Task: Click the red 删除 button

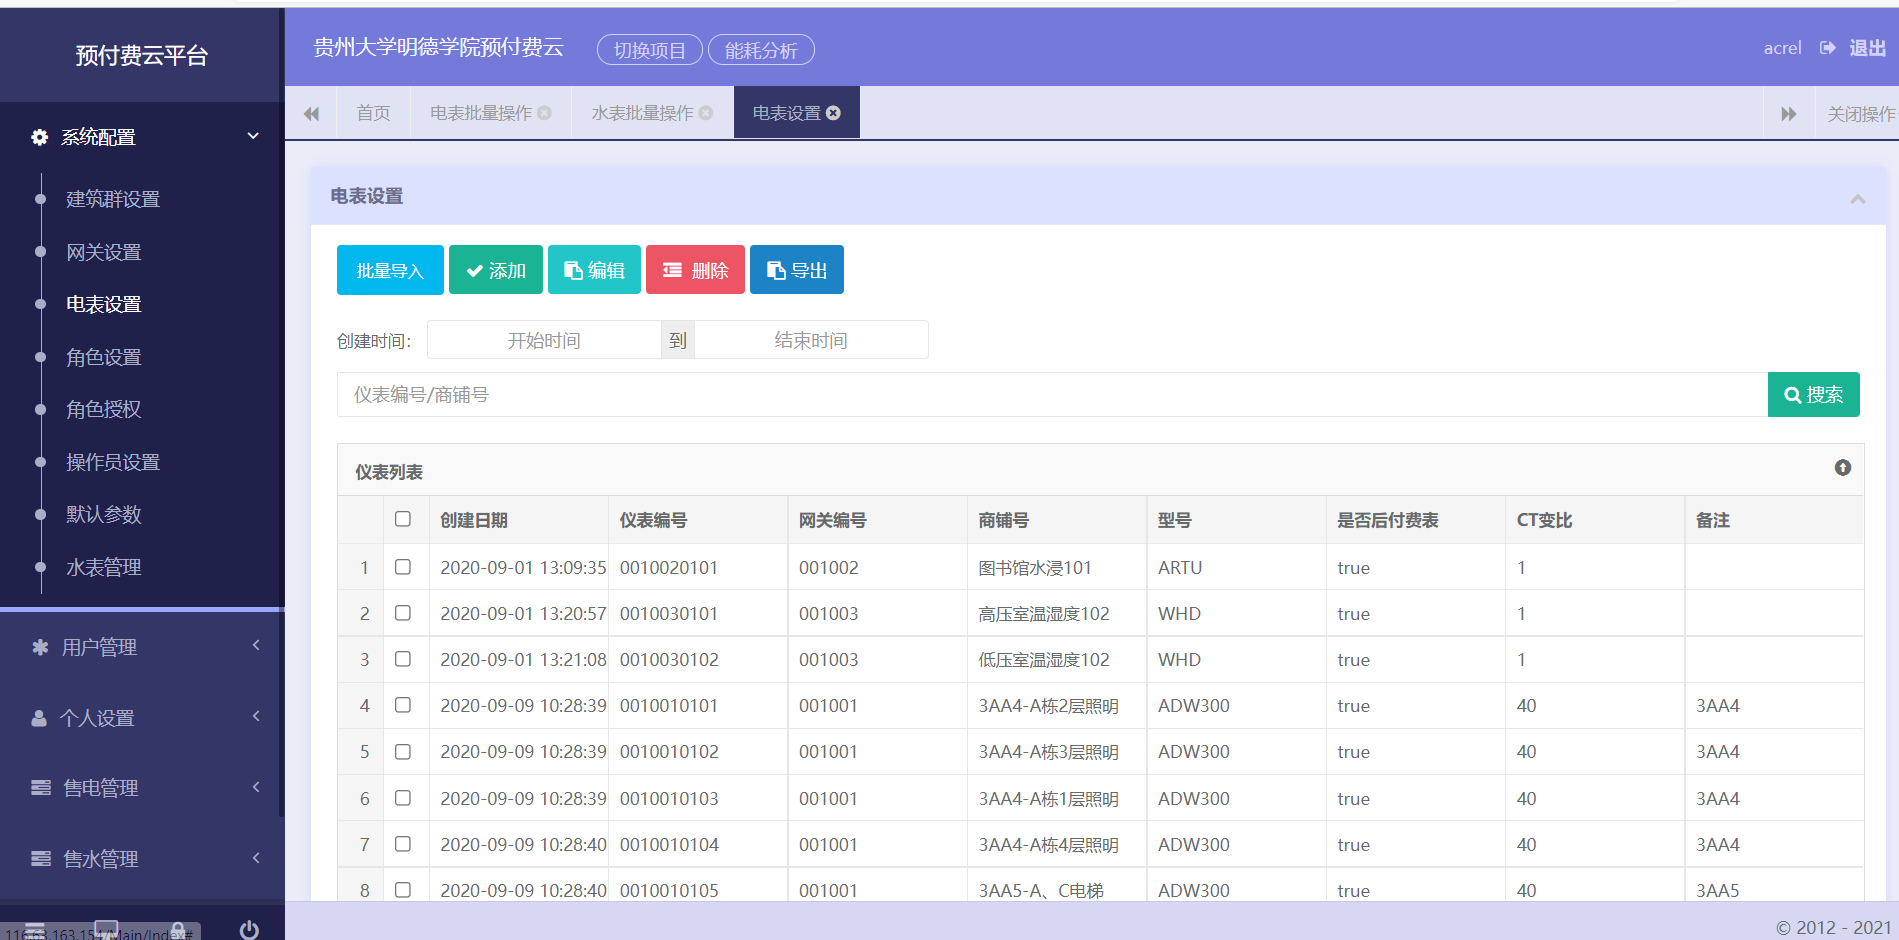Action: click(695, 270)
